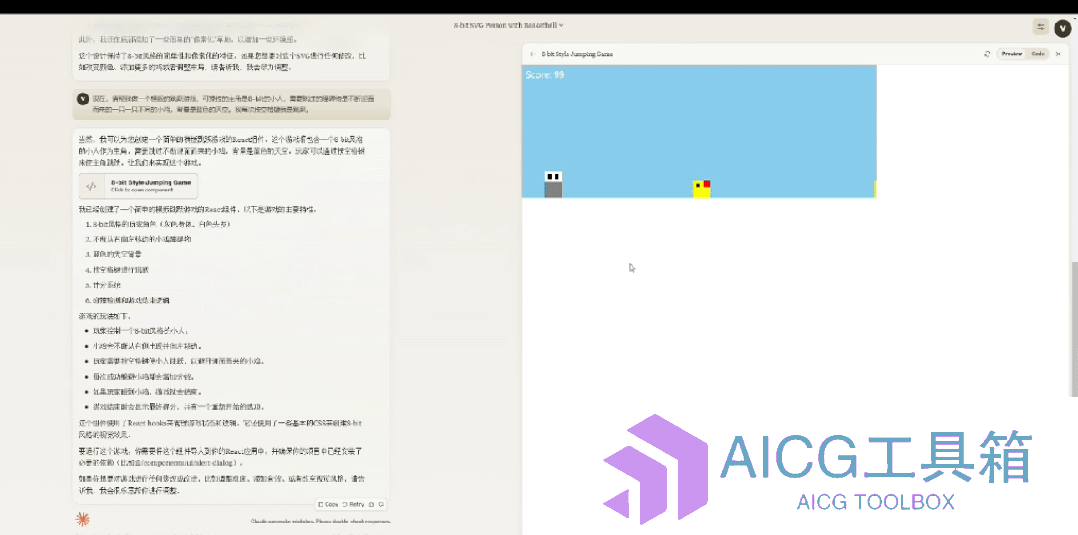1078x535 pixels.
Task: Click the user message avatar icon
Action: tap(84, 98)
